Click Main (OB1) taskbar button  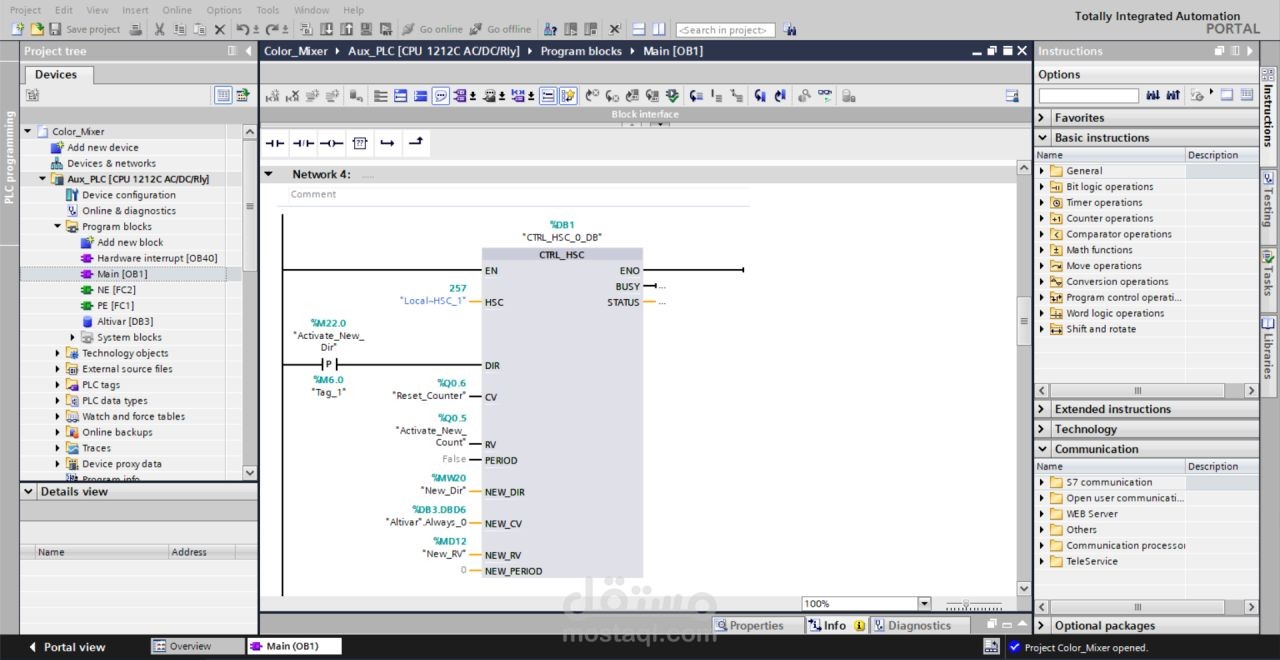tap(294, 646)
